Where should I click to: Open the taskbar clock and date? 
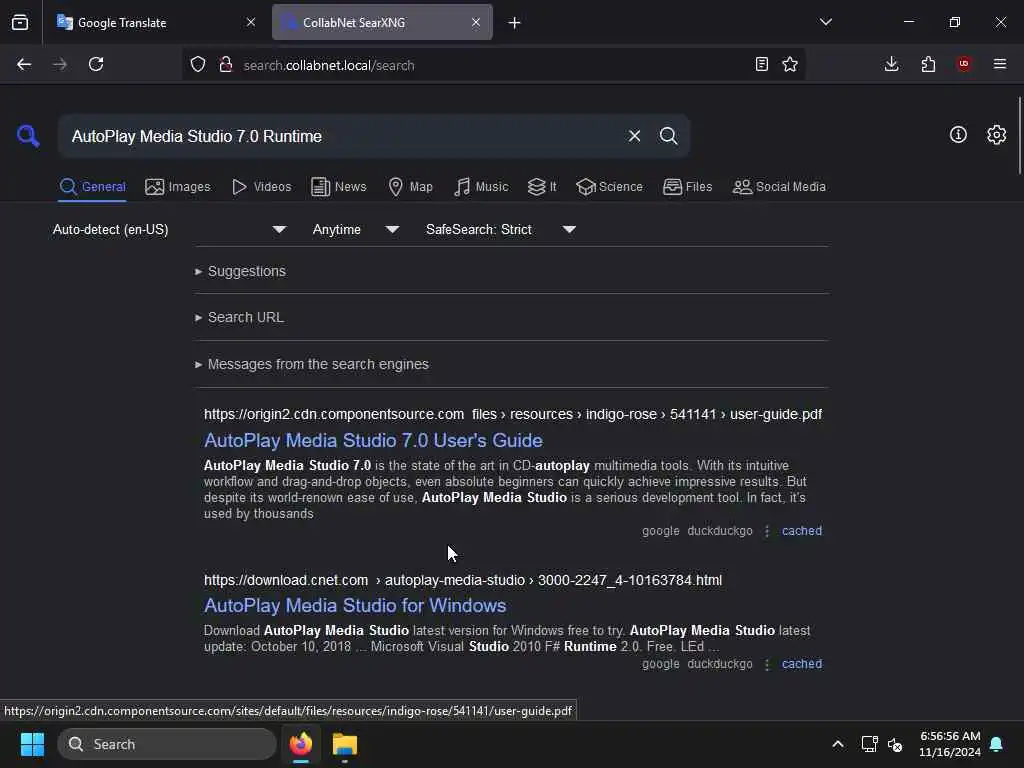pyautogui.click(x=950, y=744)
